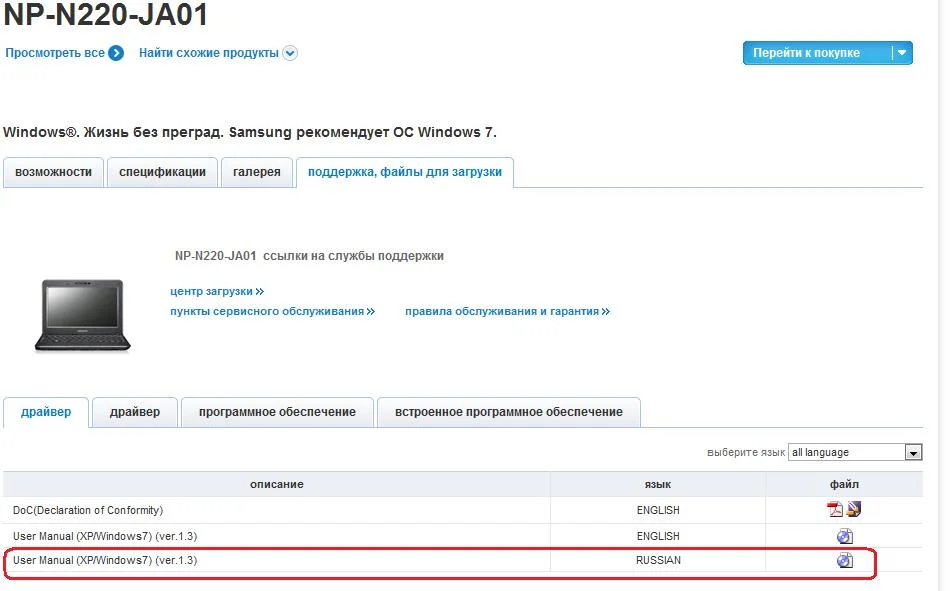Click ENGLISH cell in DoC row
This screenshot has height=591, width=951.
coord(658,510)
